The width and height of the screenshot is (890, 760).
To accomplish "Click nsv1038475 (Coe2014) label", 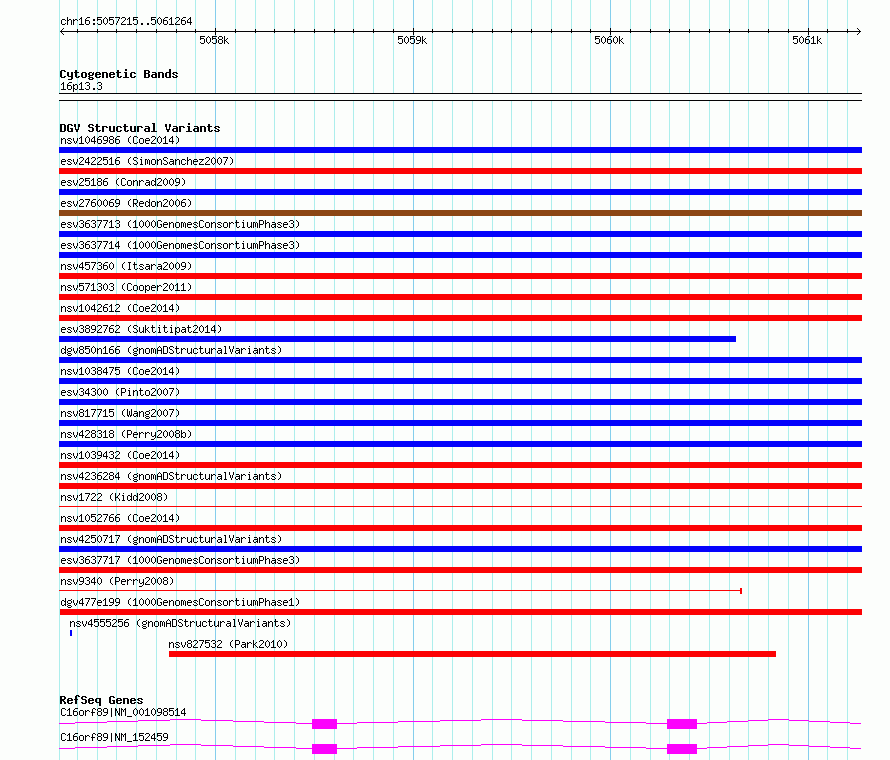I will [120, 371].
